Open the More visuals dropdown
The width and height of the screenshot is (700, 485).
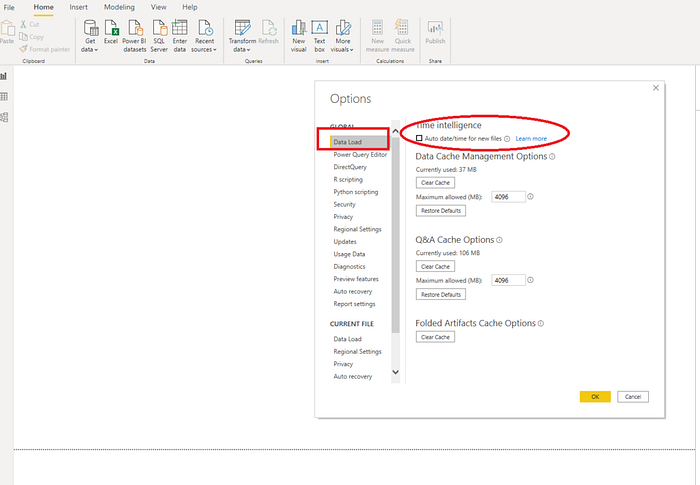[342, 36]
